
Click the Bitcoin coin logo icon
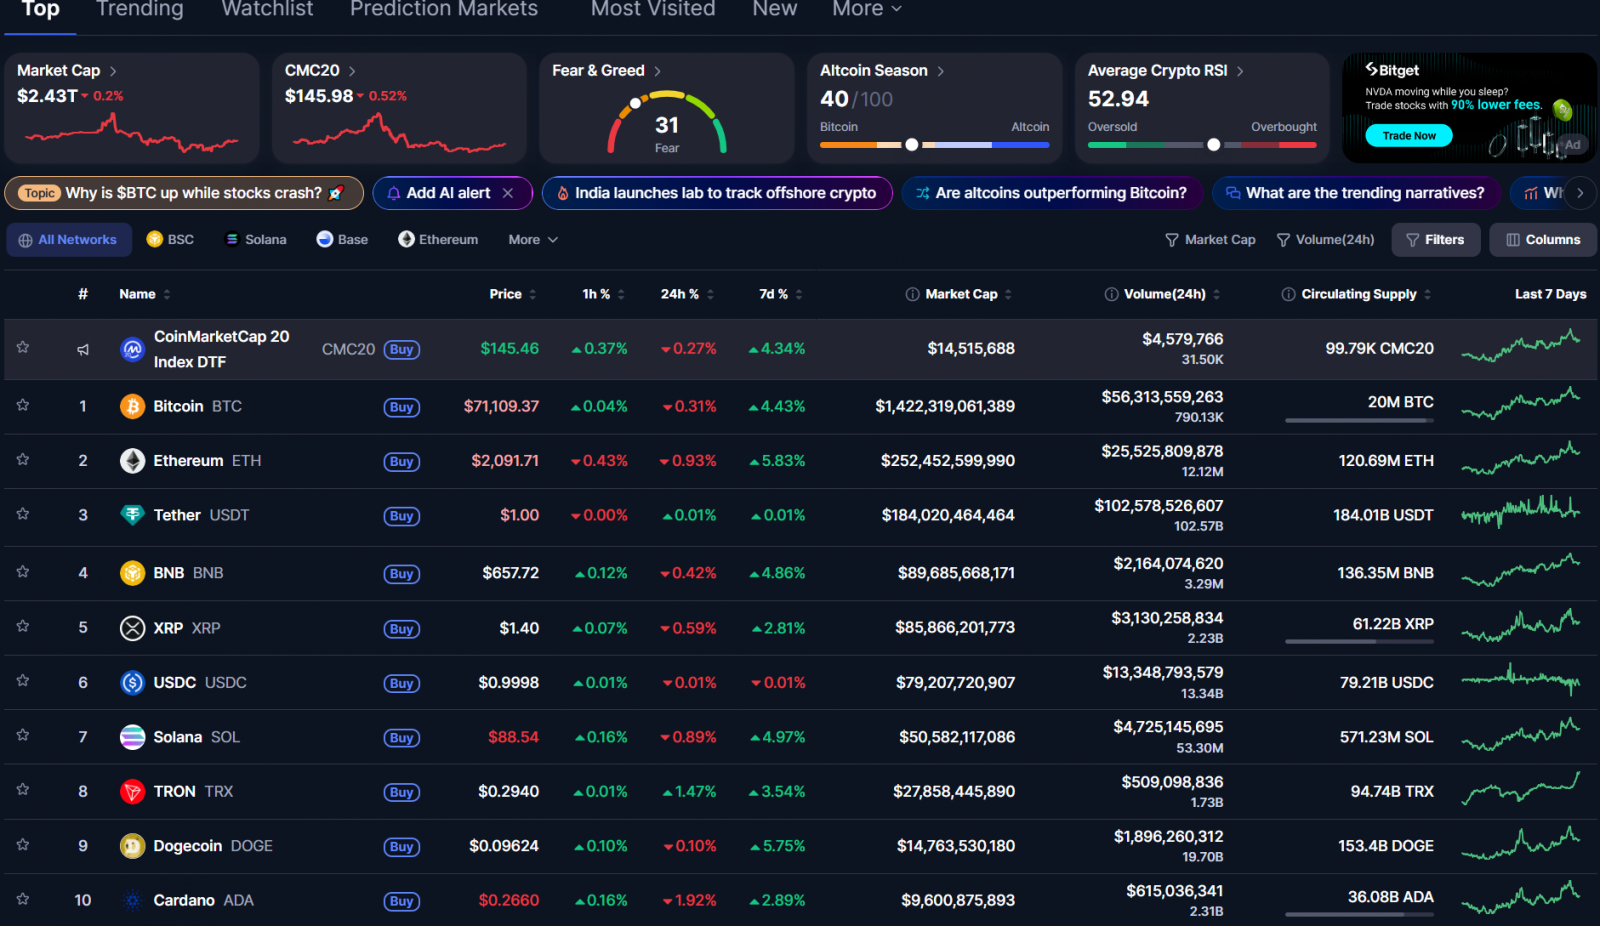click(x=132, y=406)
